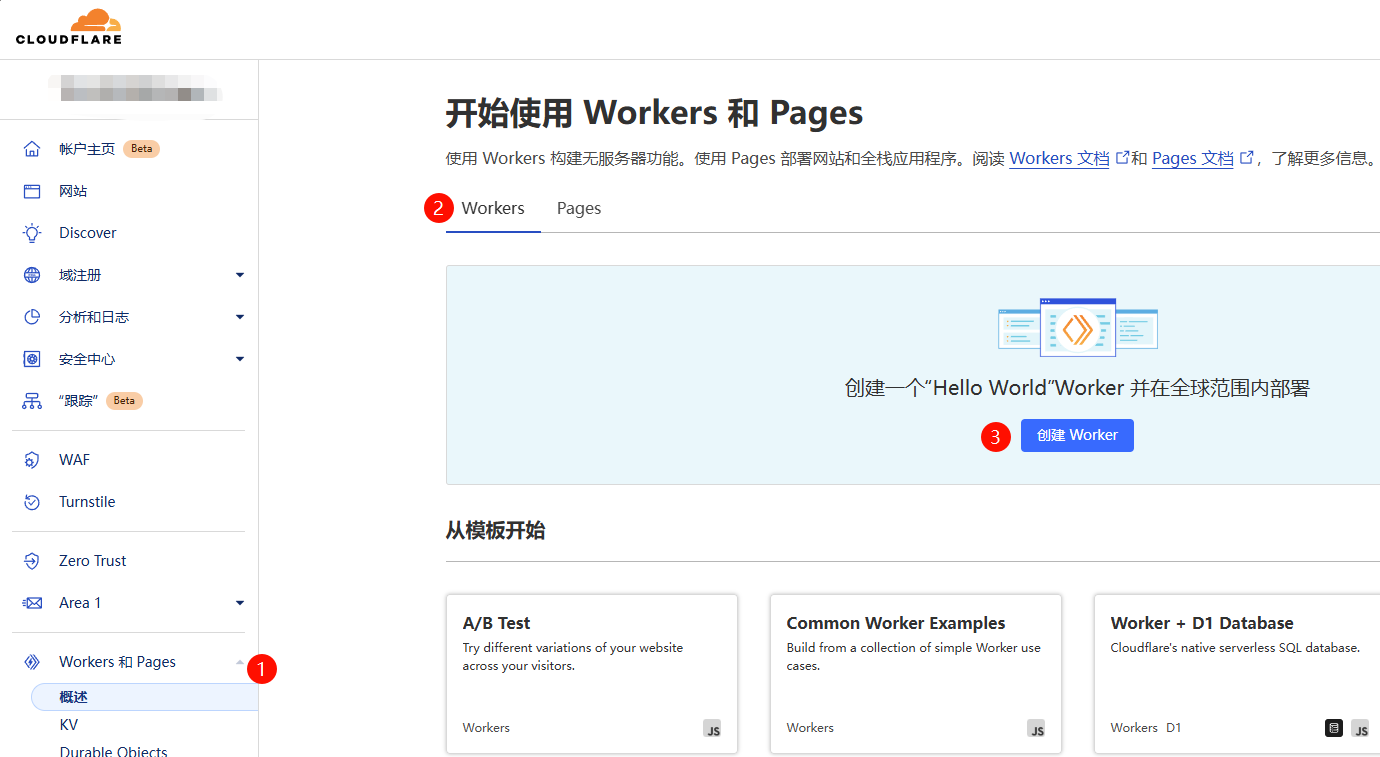Screen dimensions: 1380x757
Task: Click the JS badge on Common Worker Examples
Action: (x=1037, y=729)
